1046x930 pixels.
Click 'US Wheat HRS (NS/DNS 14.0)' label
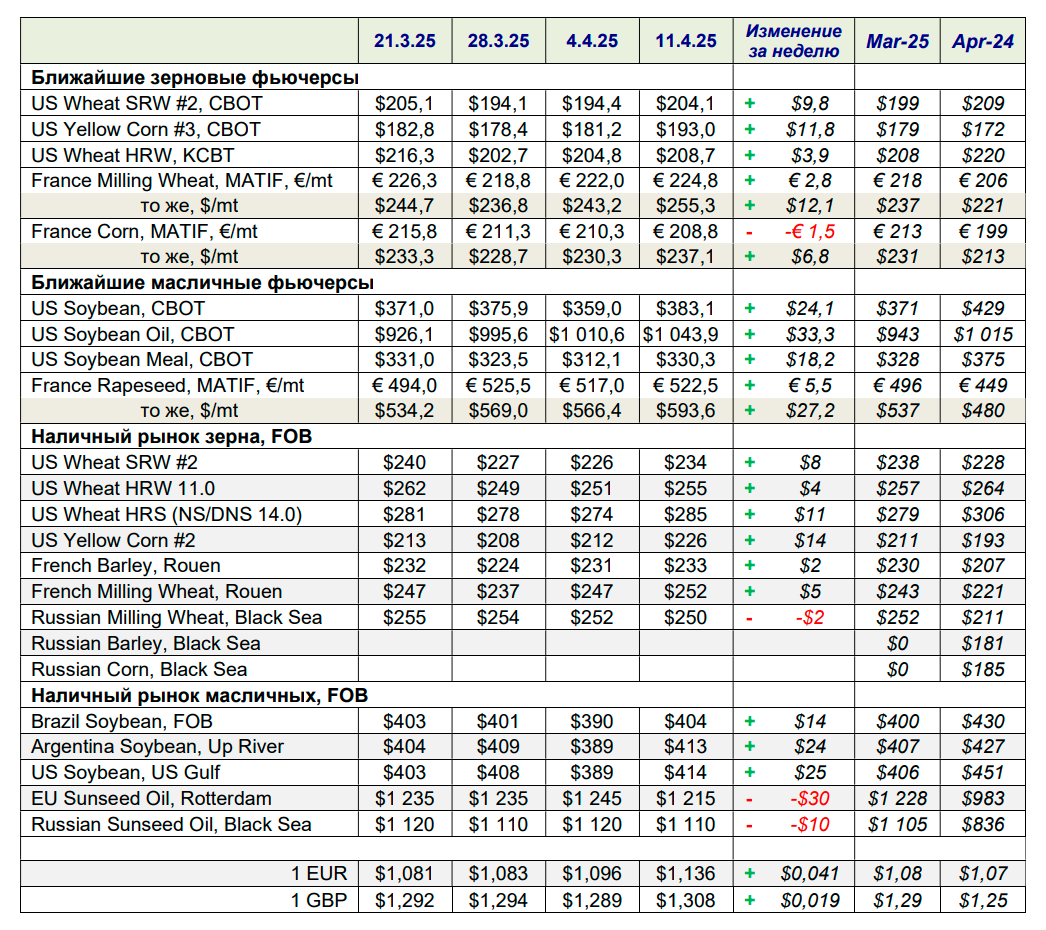tap(167, 514)
